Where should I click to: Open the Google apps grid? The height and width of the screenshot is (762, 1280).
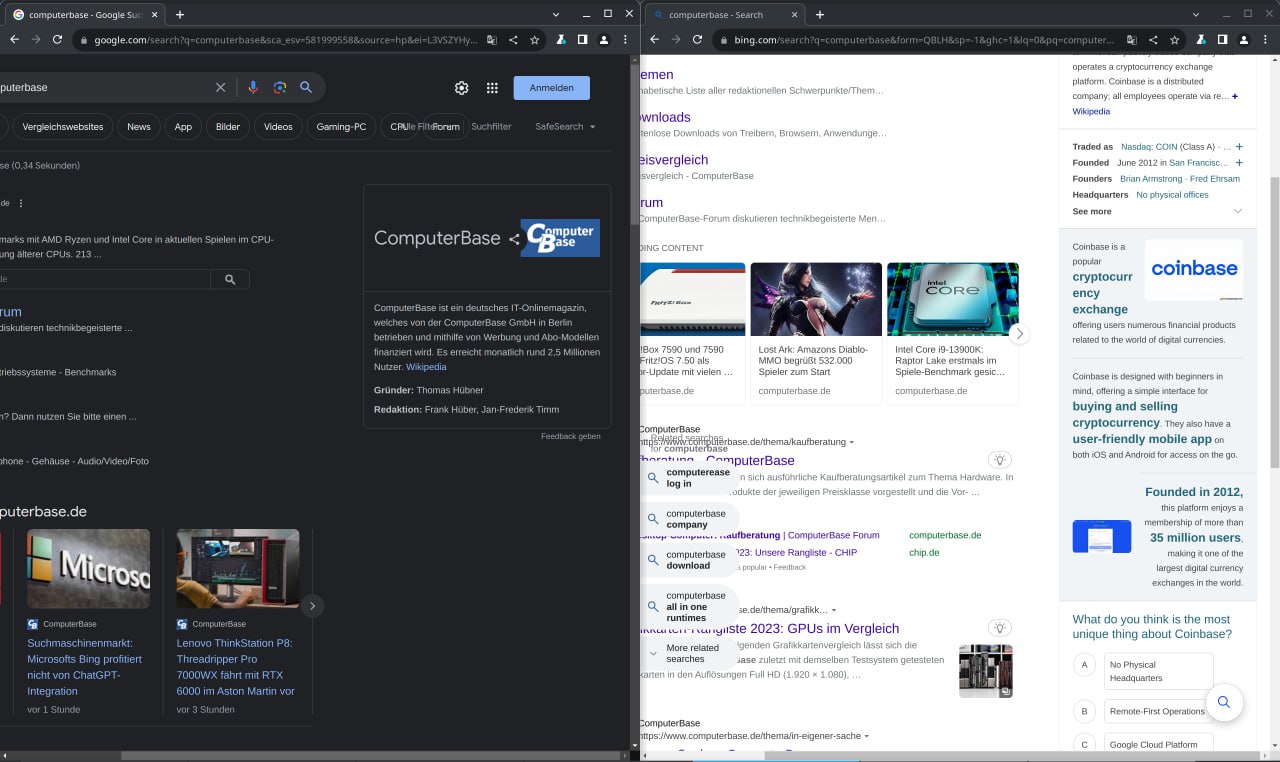492,88
